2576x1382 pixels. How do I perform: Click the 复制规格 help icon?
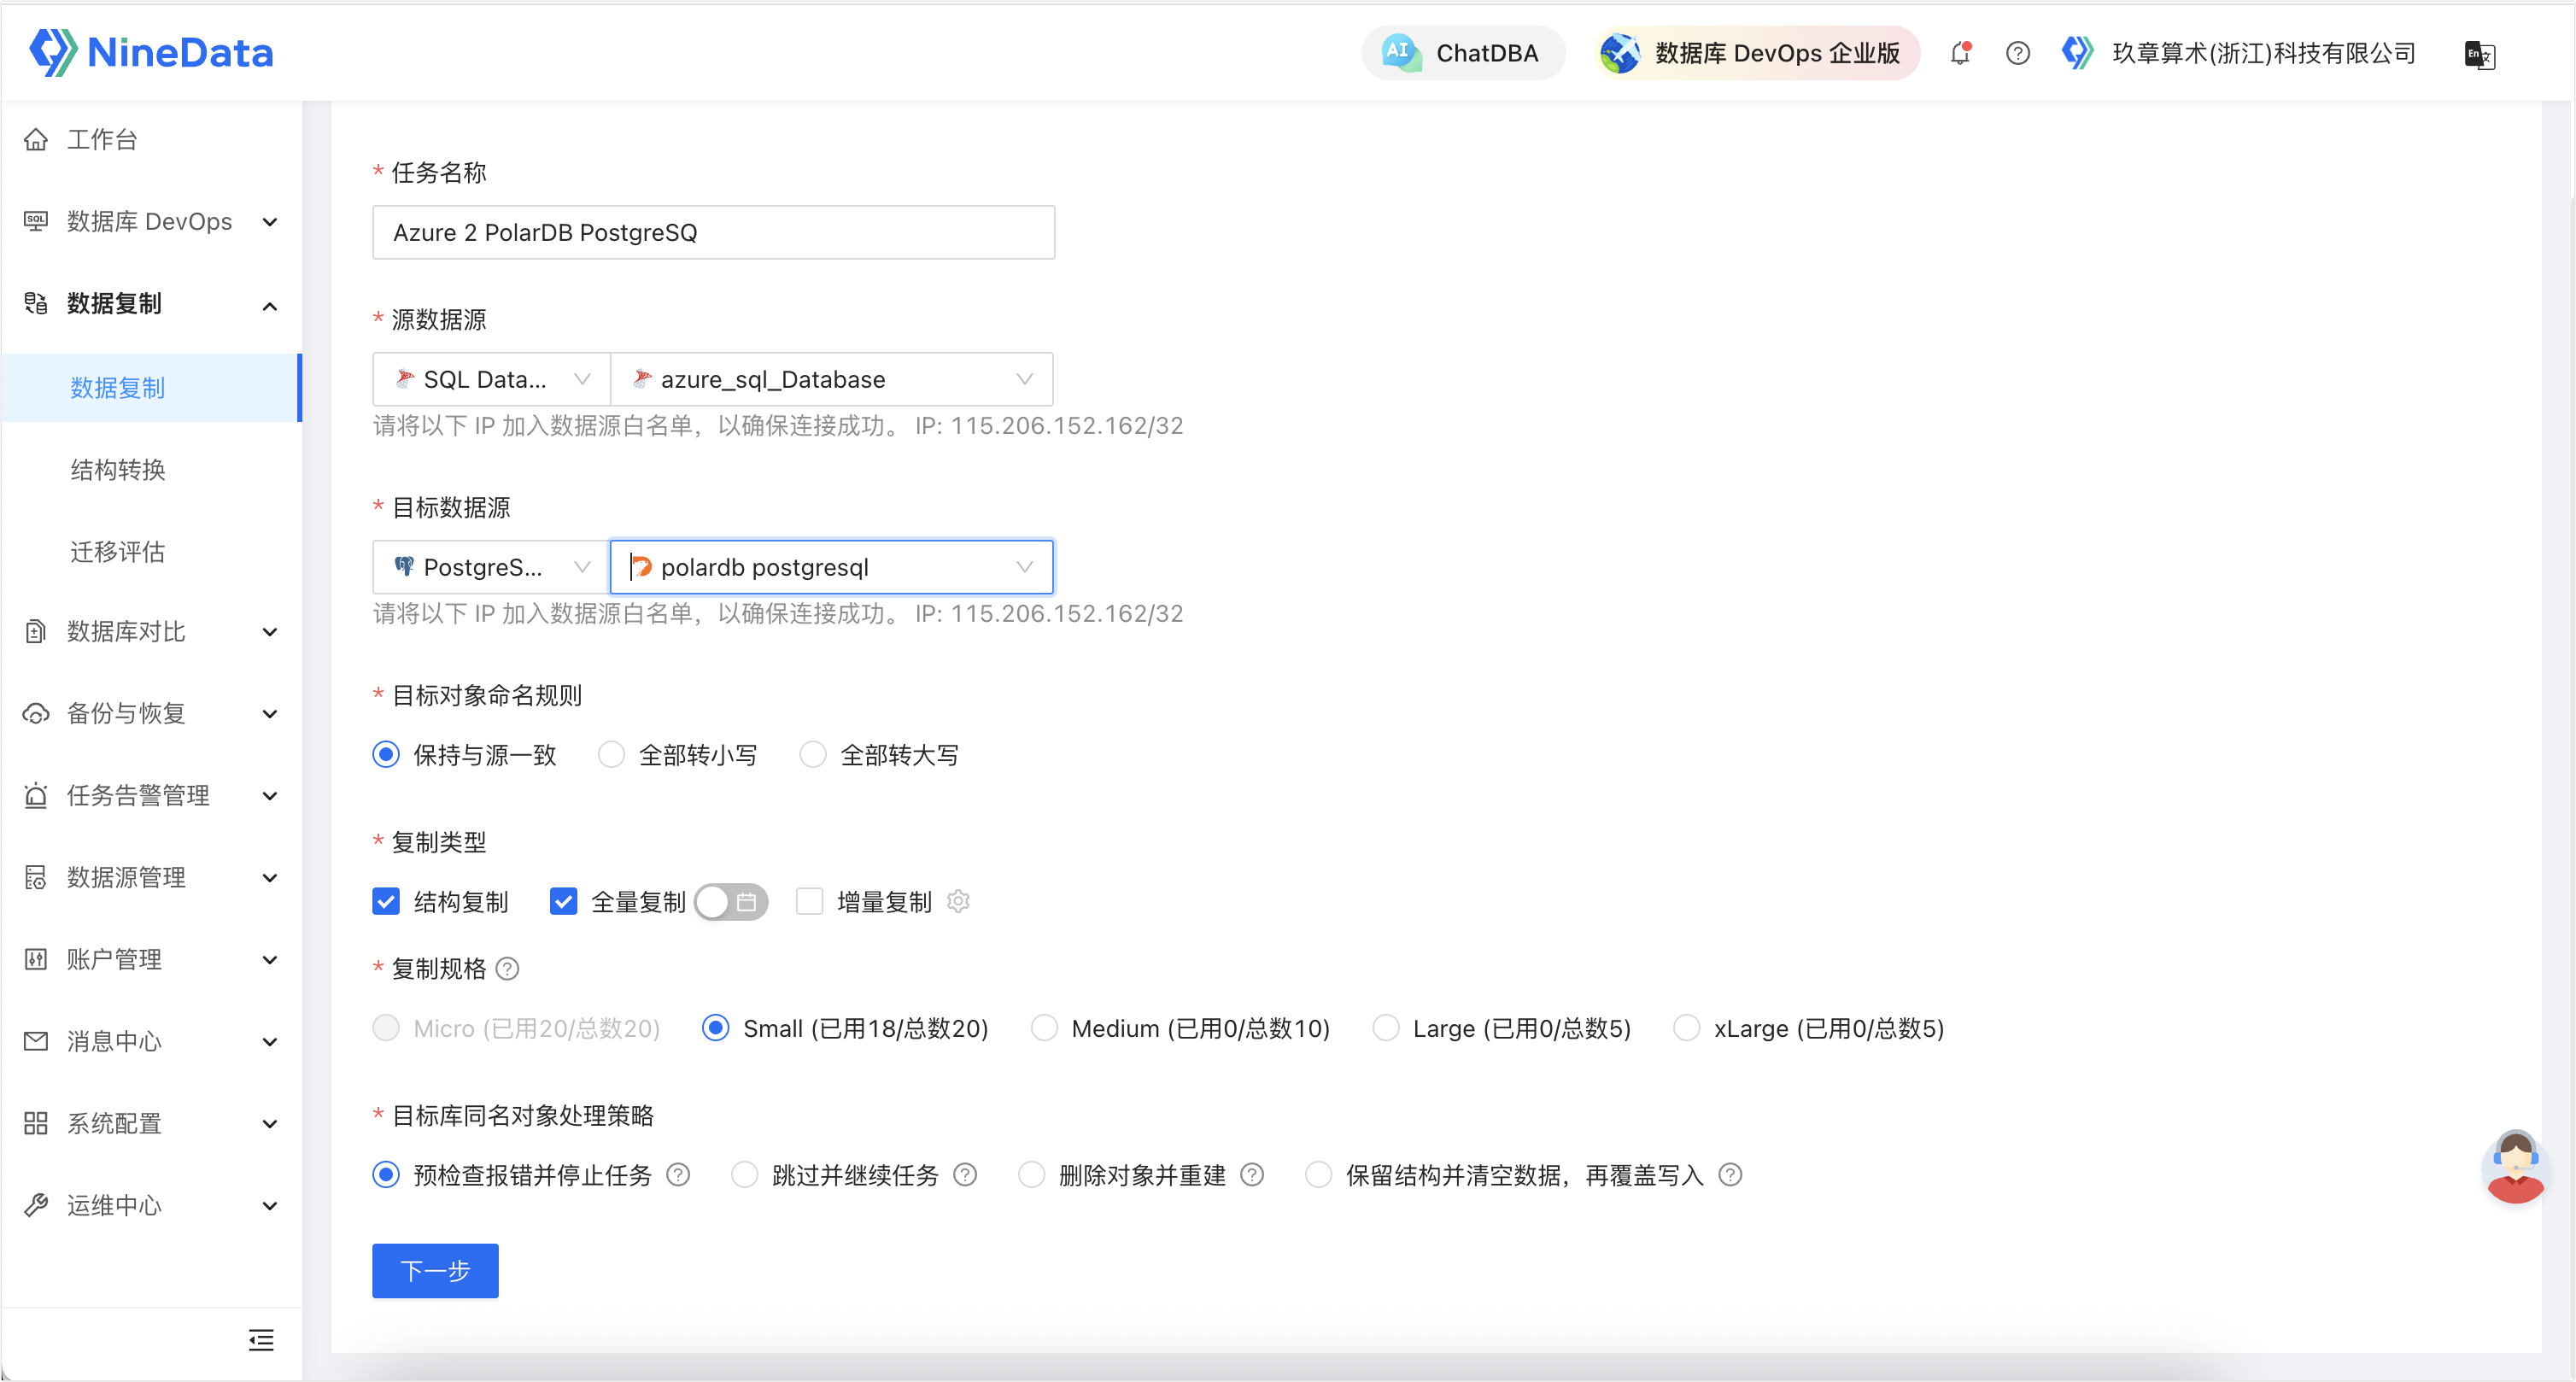pyautogui.click(x=508, y=969)
